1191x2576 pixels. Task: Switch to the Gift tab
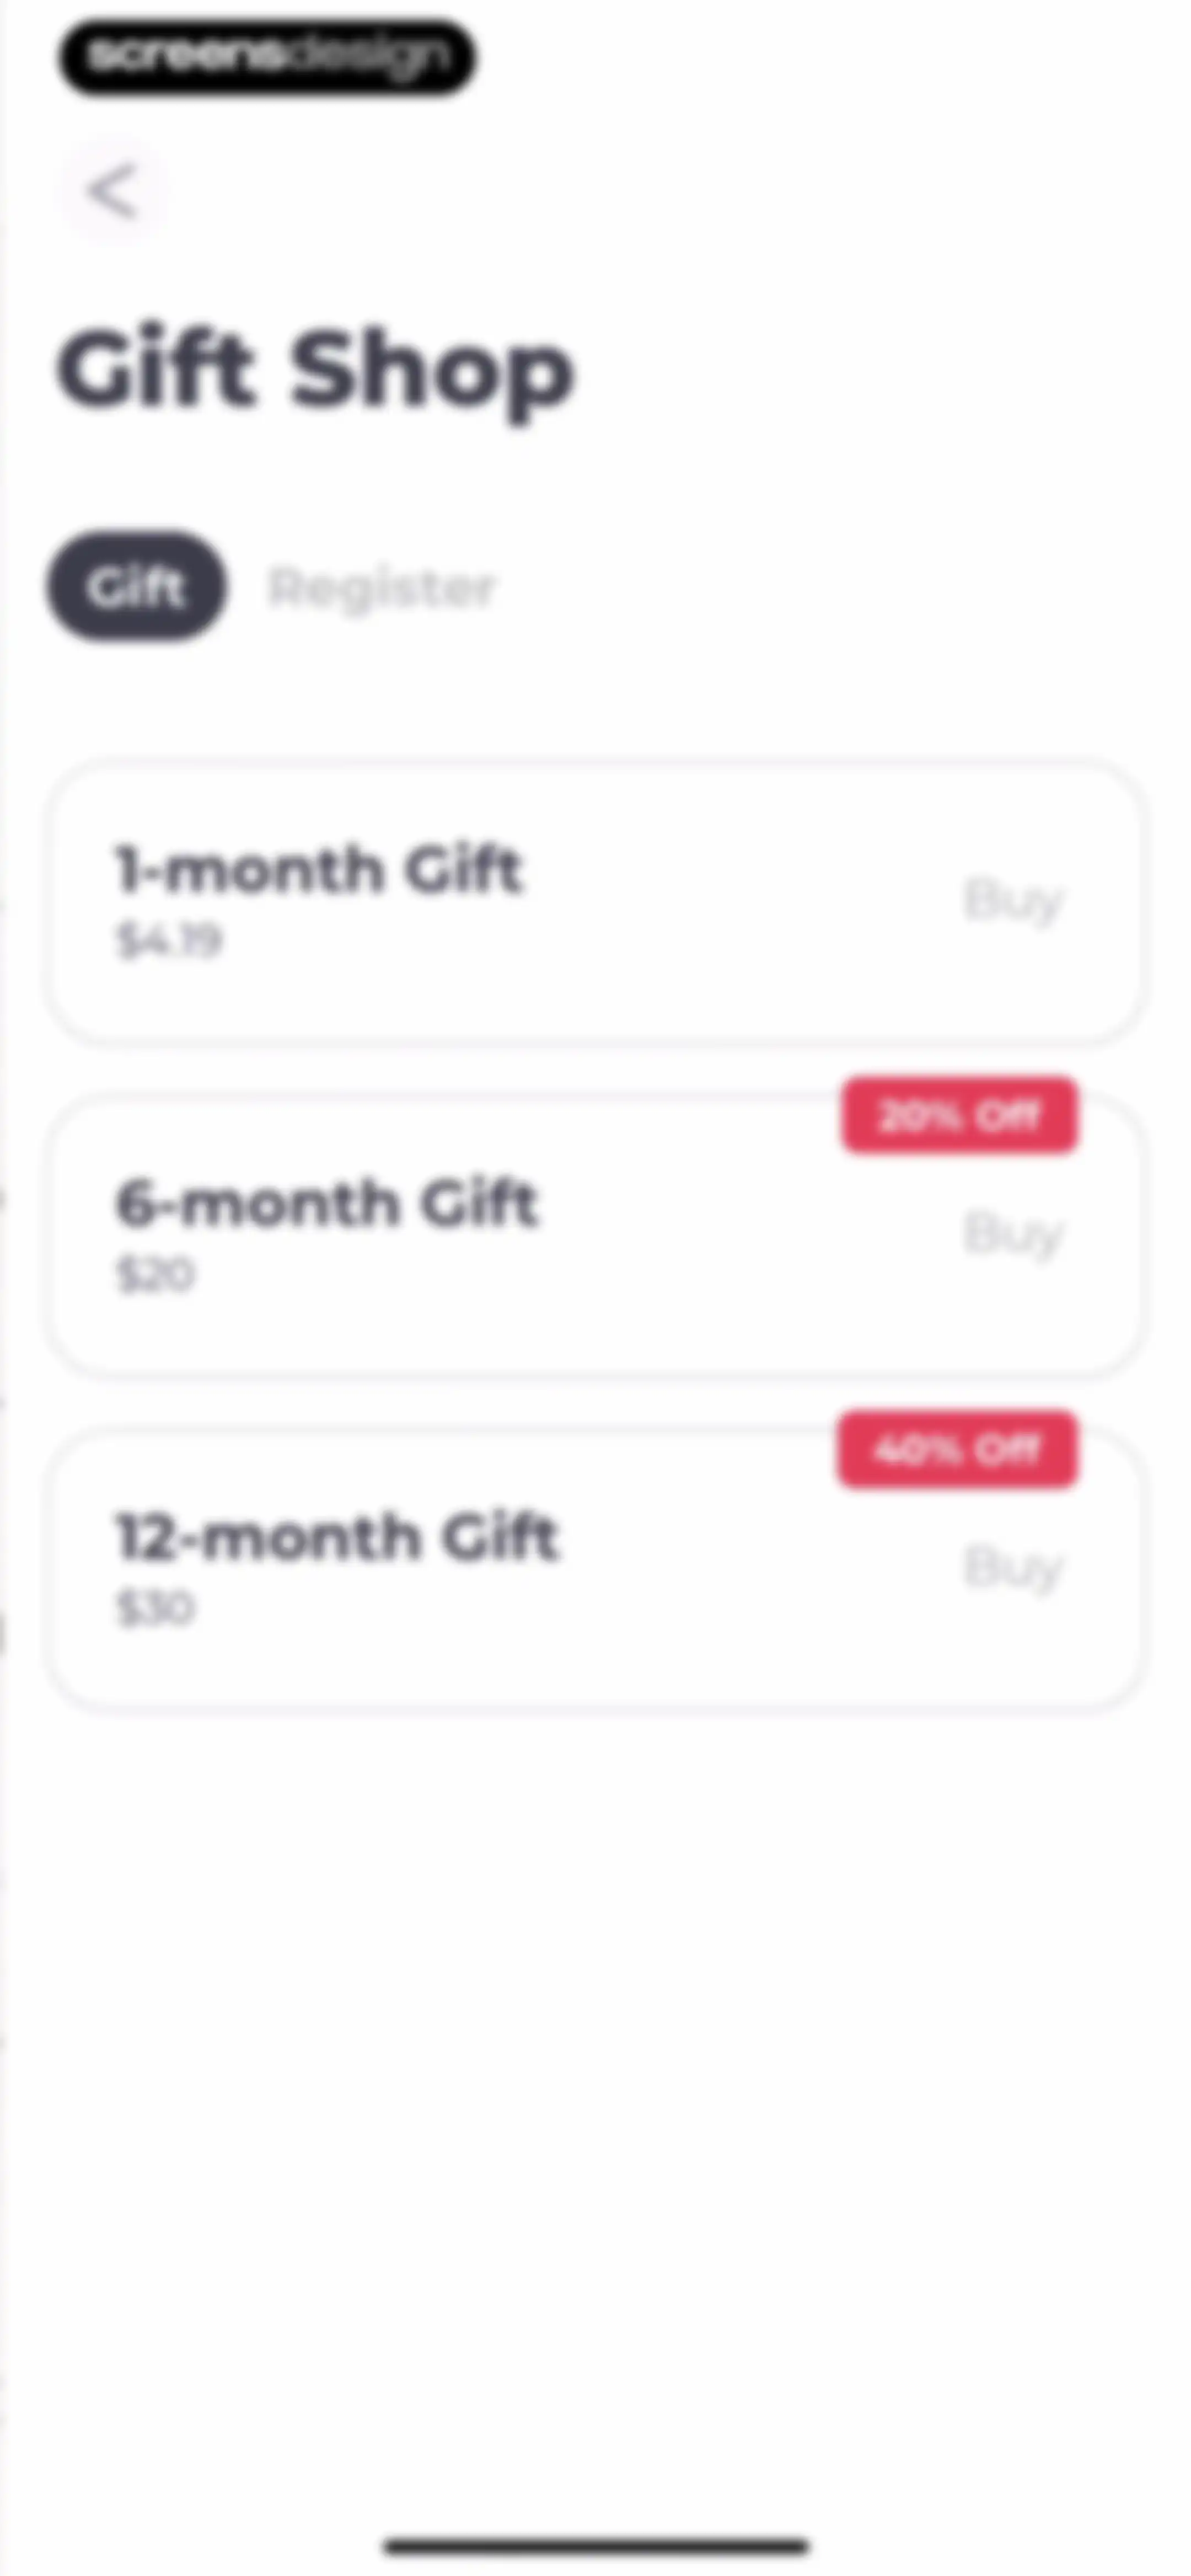(137, 586)
